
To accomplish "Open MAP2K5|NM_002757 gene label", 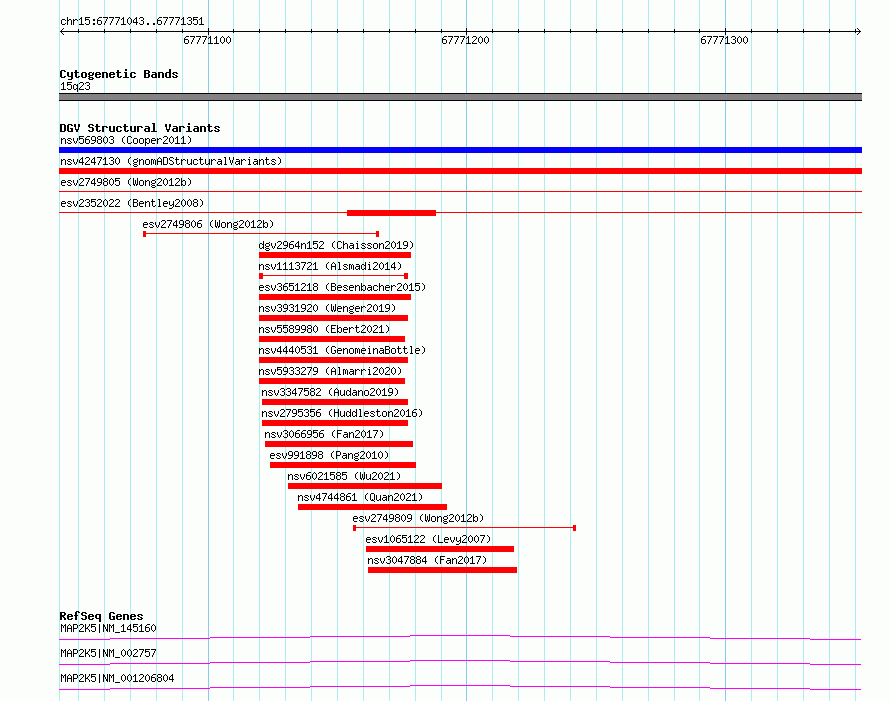I will [108, 653].
